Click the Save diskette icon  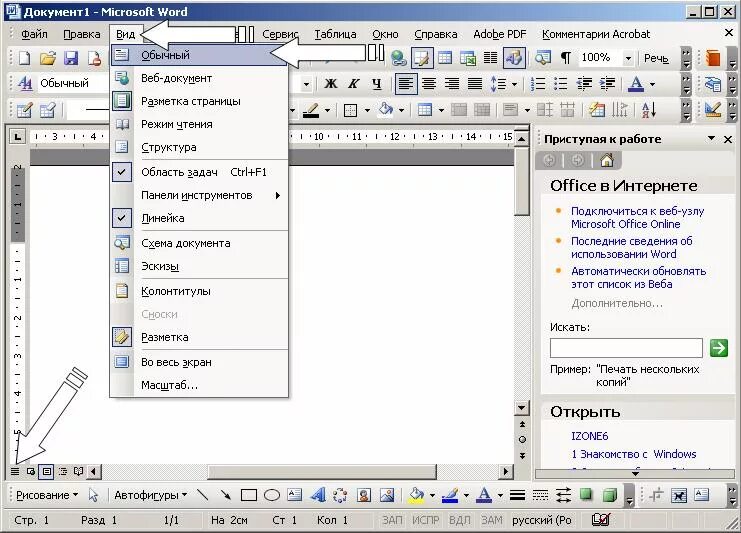click(x=71, y=58)
